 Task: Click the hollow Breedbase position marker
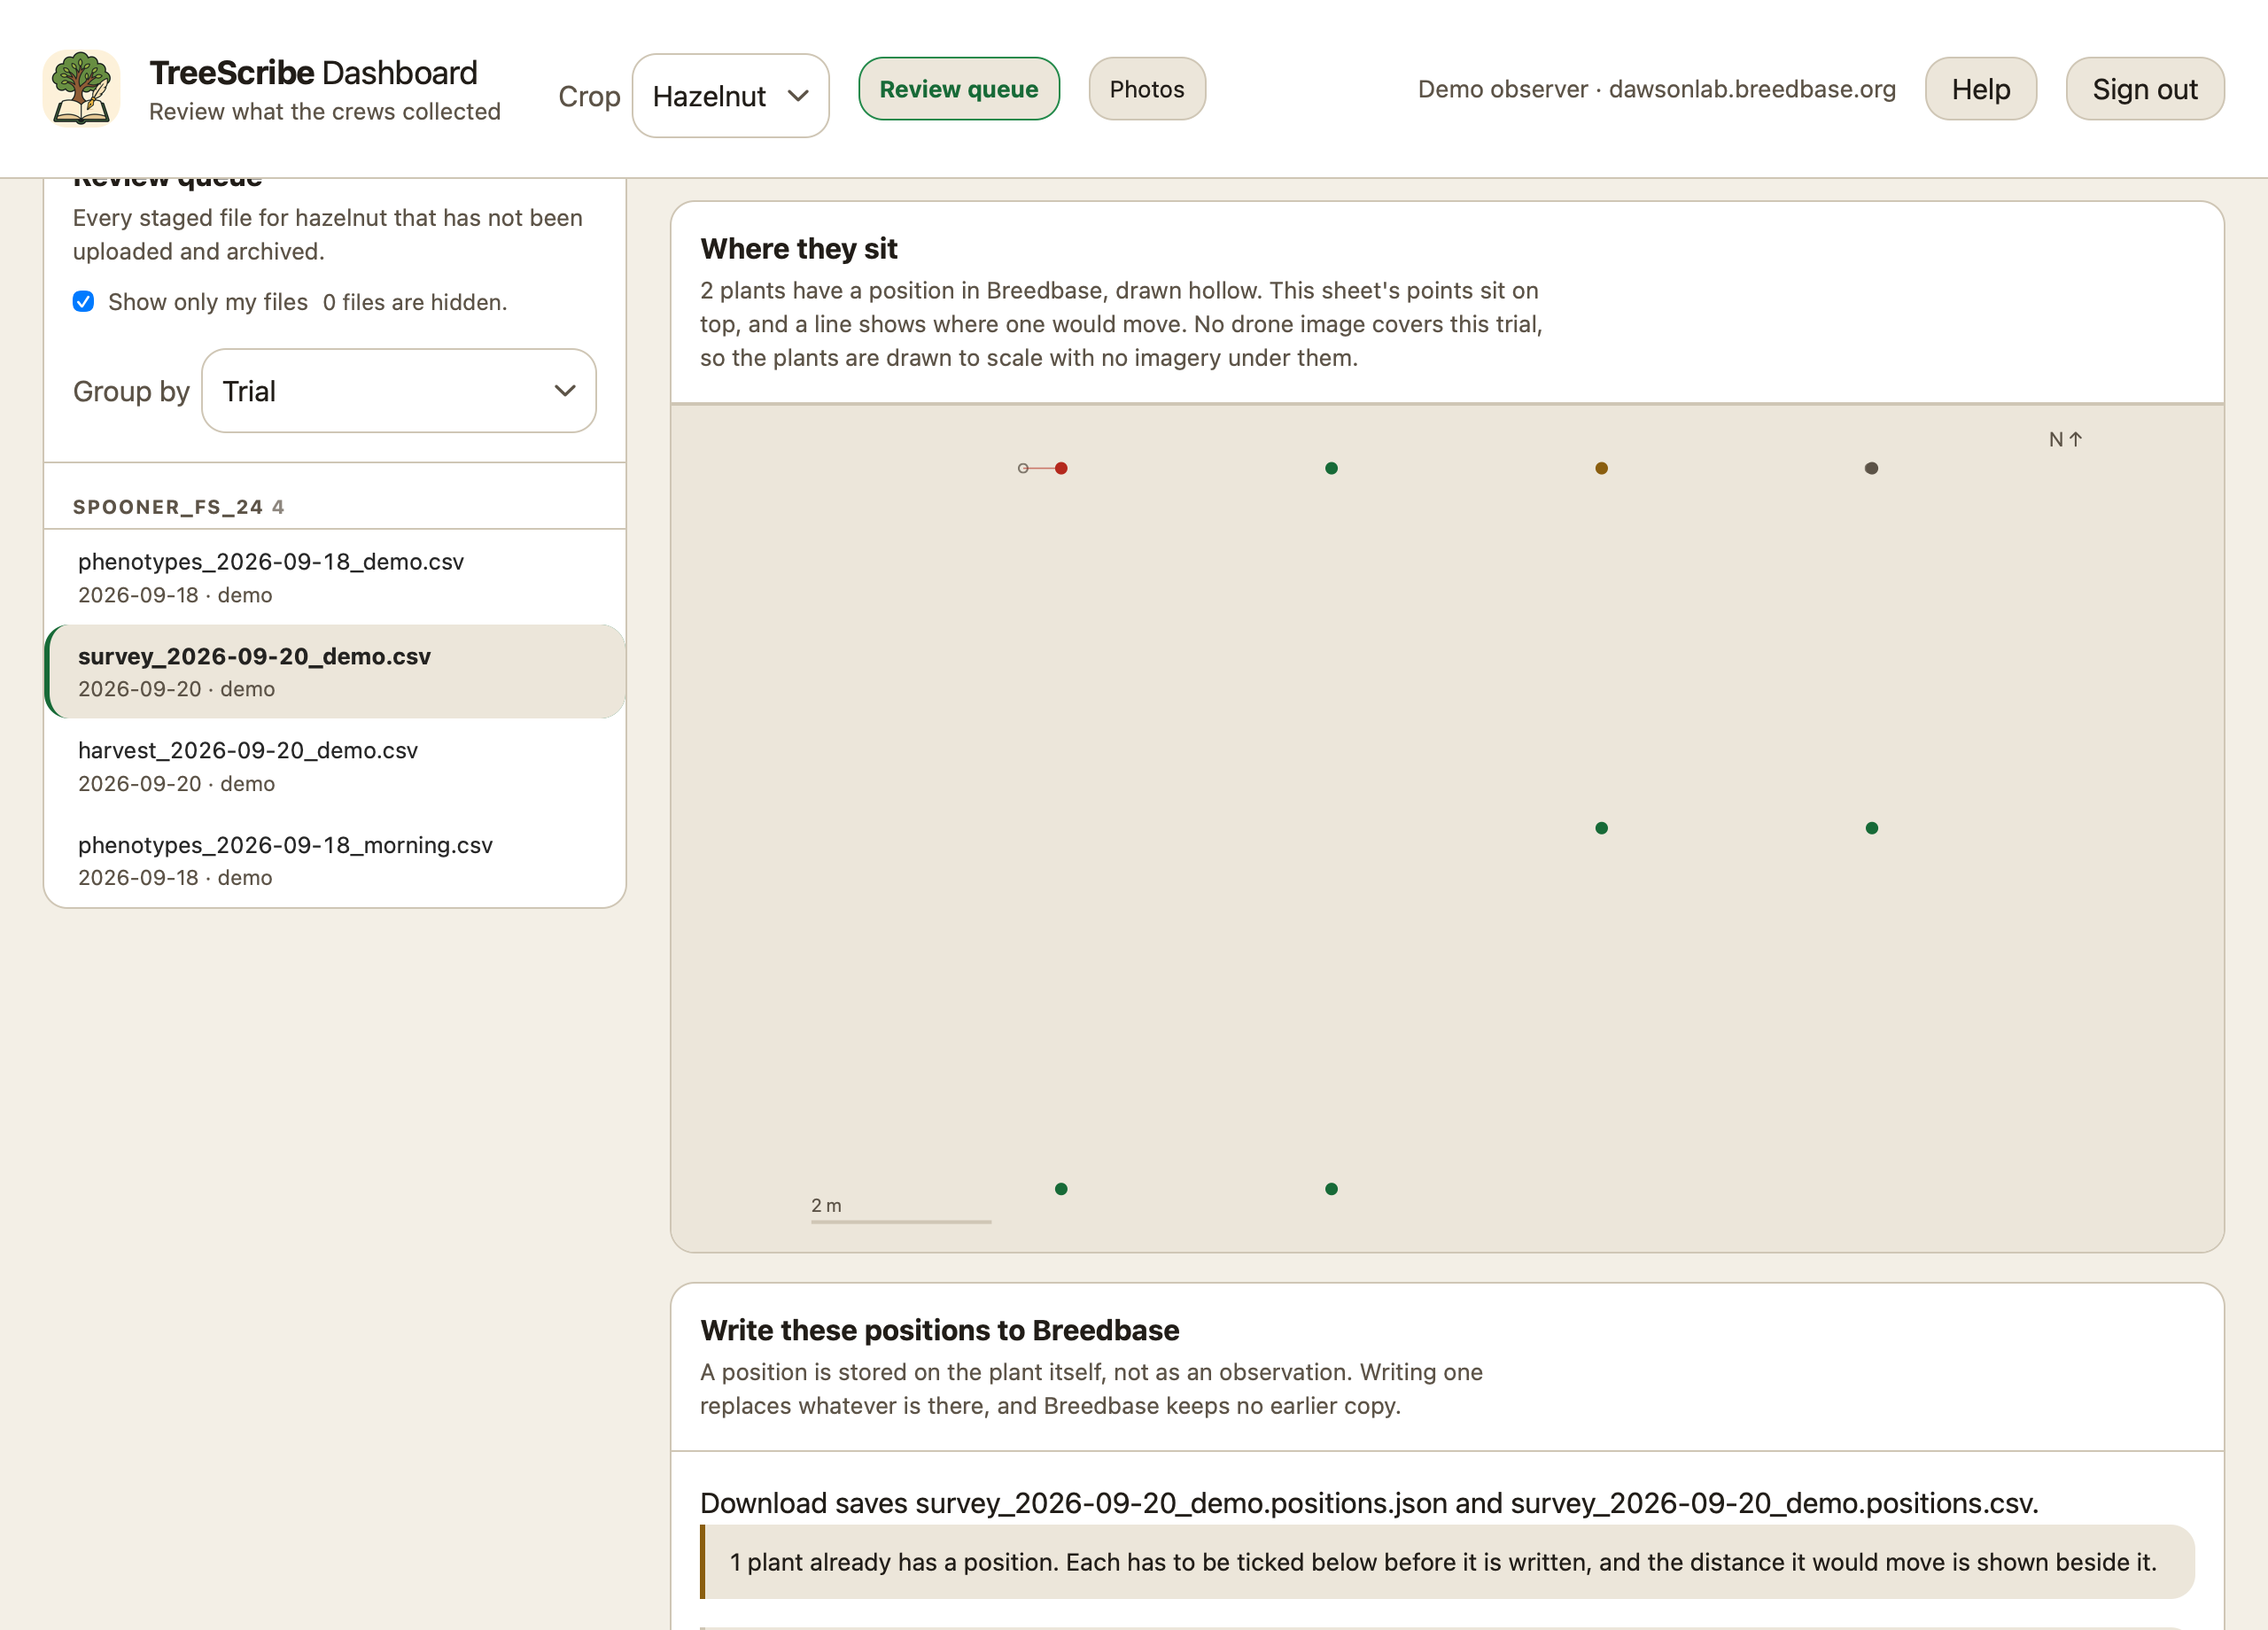click(1023, 469)
